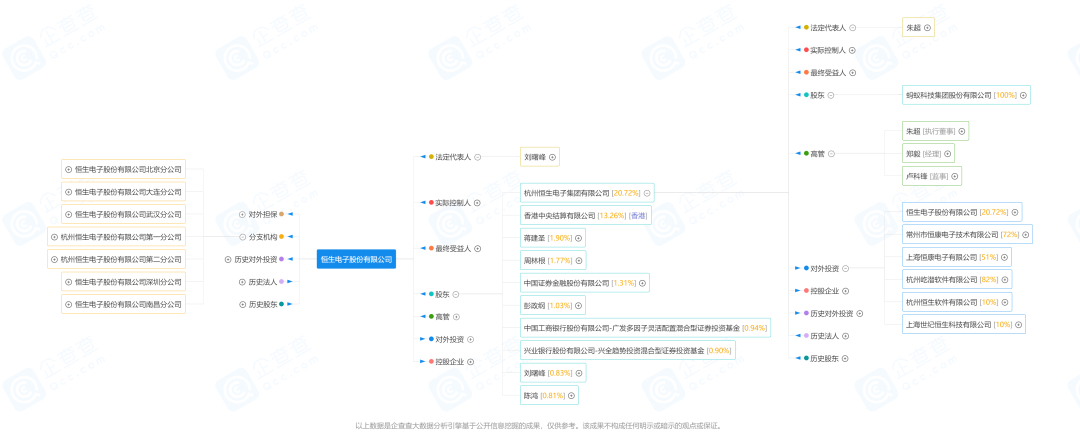Collapse 法定代表人 toggle linked to 刘曙峰

coord(477,157)
